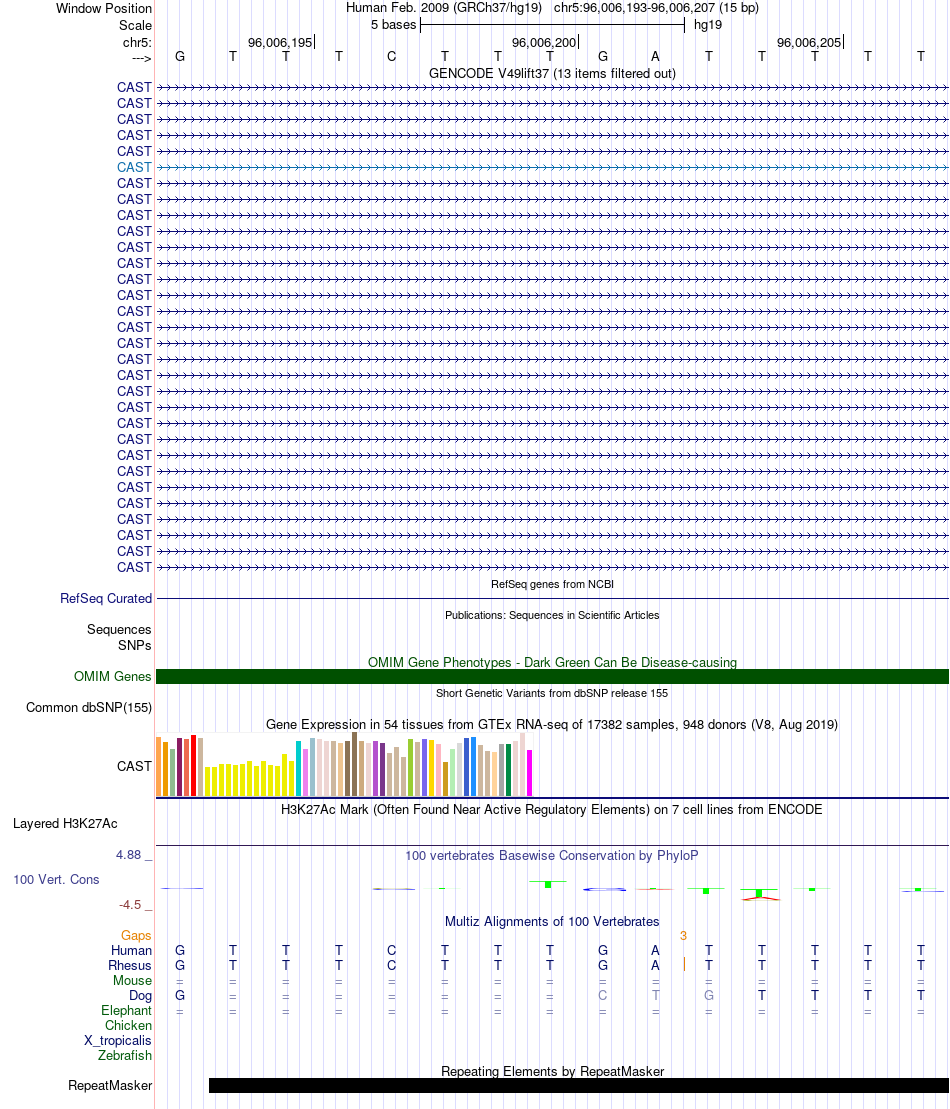Select the Elephant species row label
950x1109 pixels.
point(127,1011)
